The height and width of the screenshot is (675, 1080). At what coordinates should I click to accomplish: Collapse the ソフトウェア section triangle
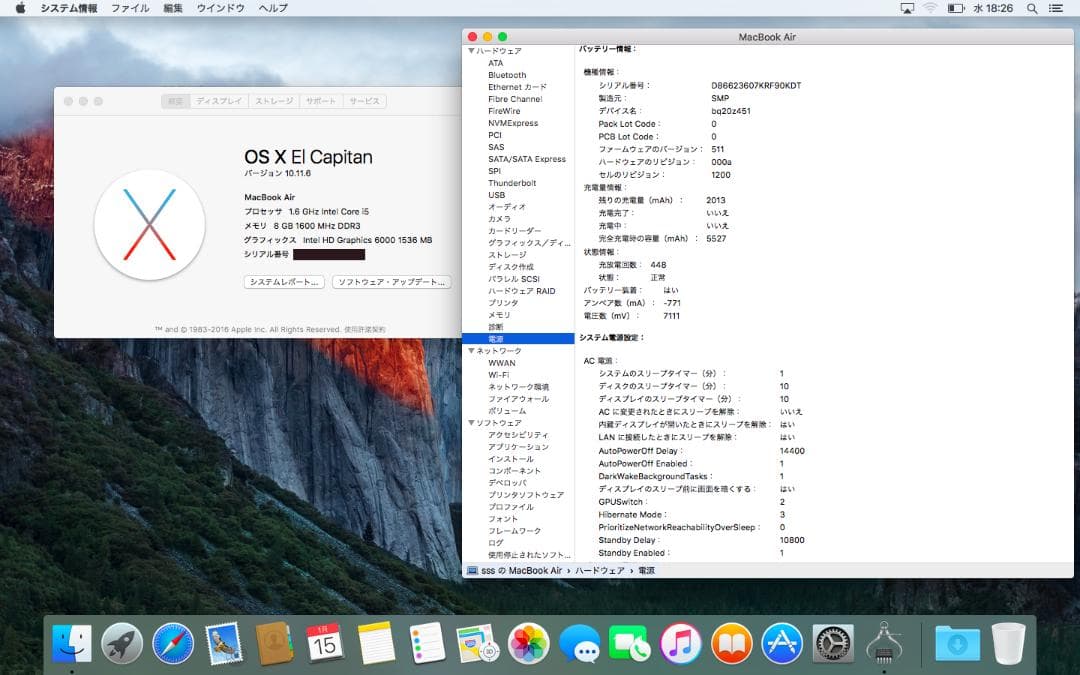pyautogui.click(x=471, y=423)
